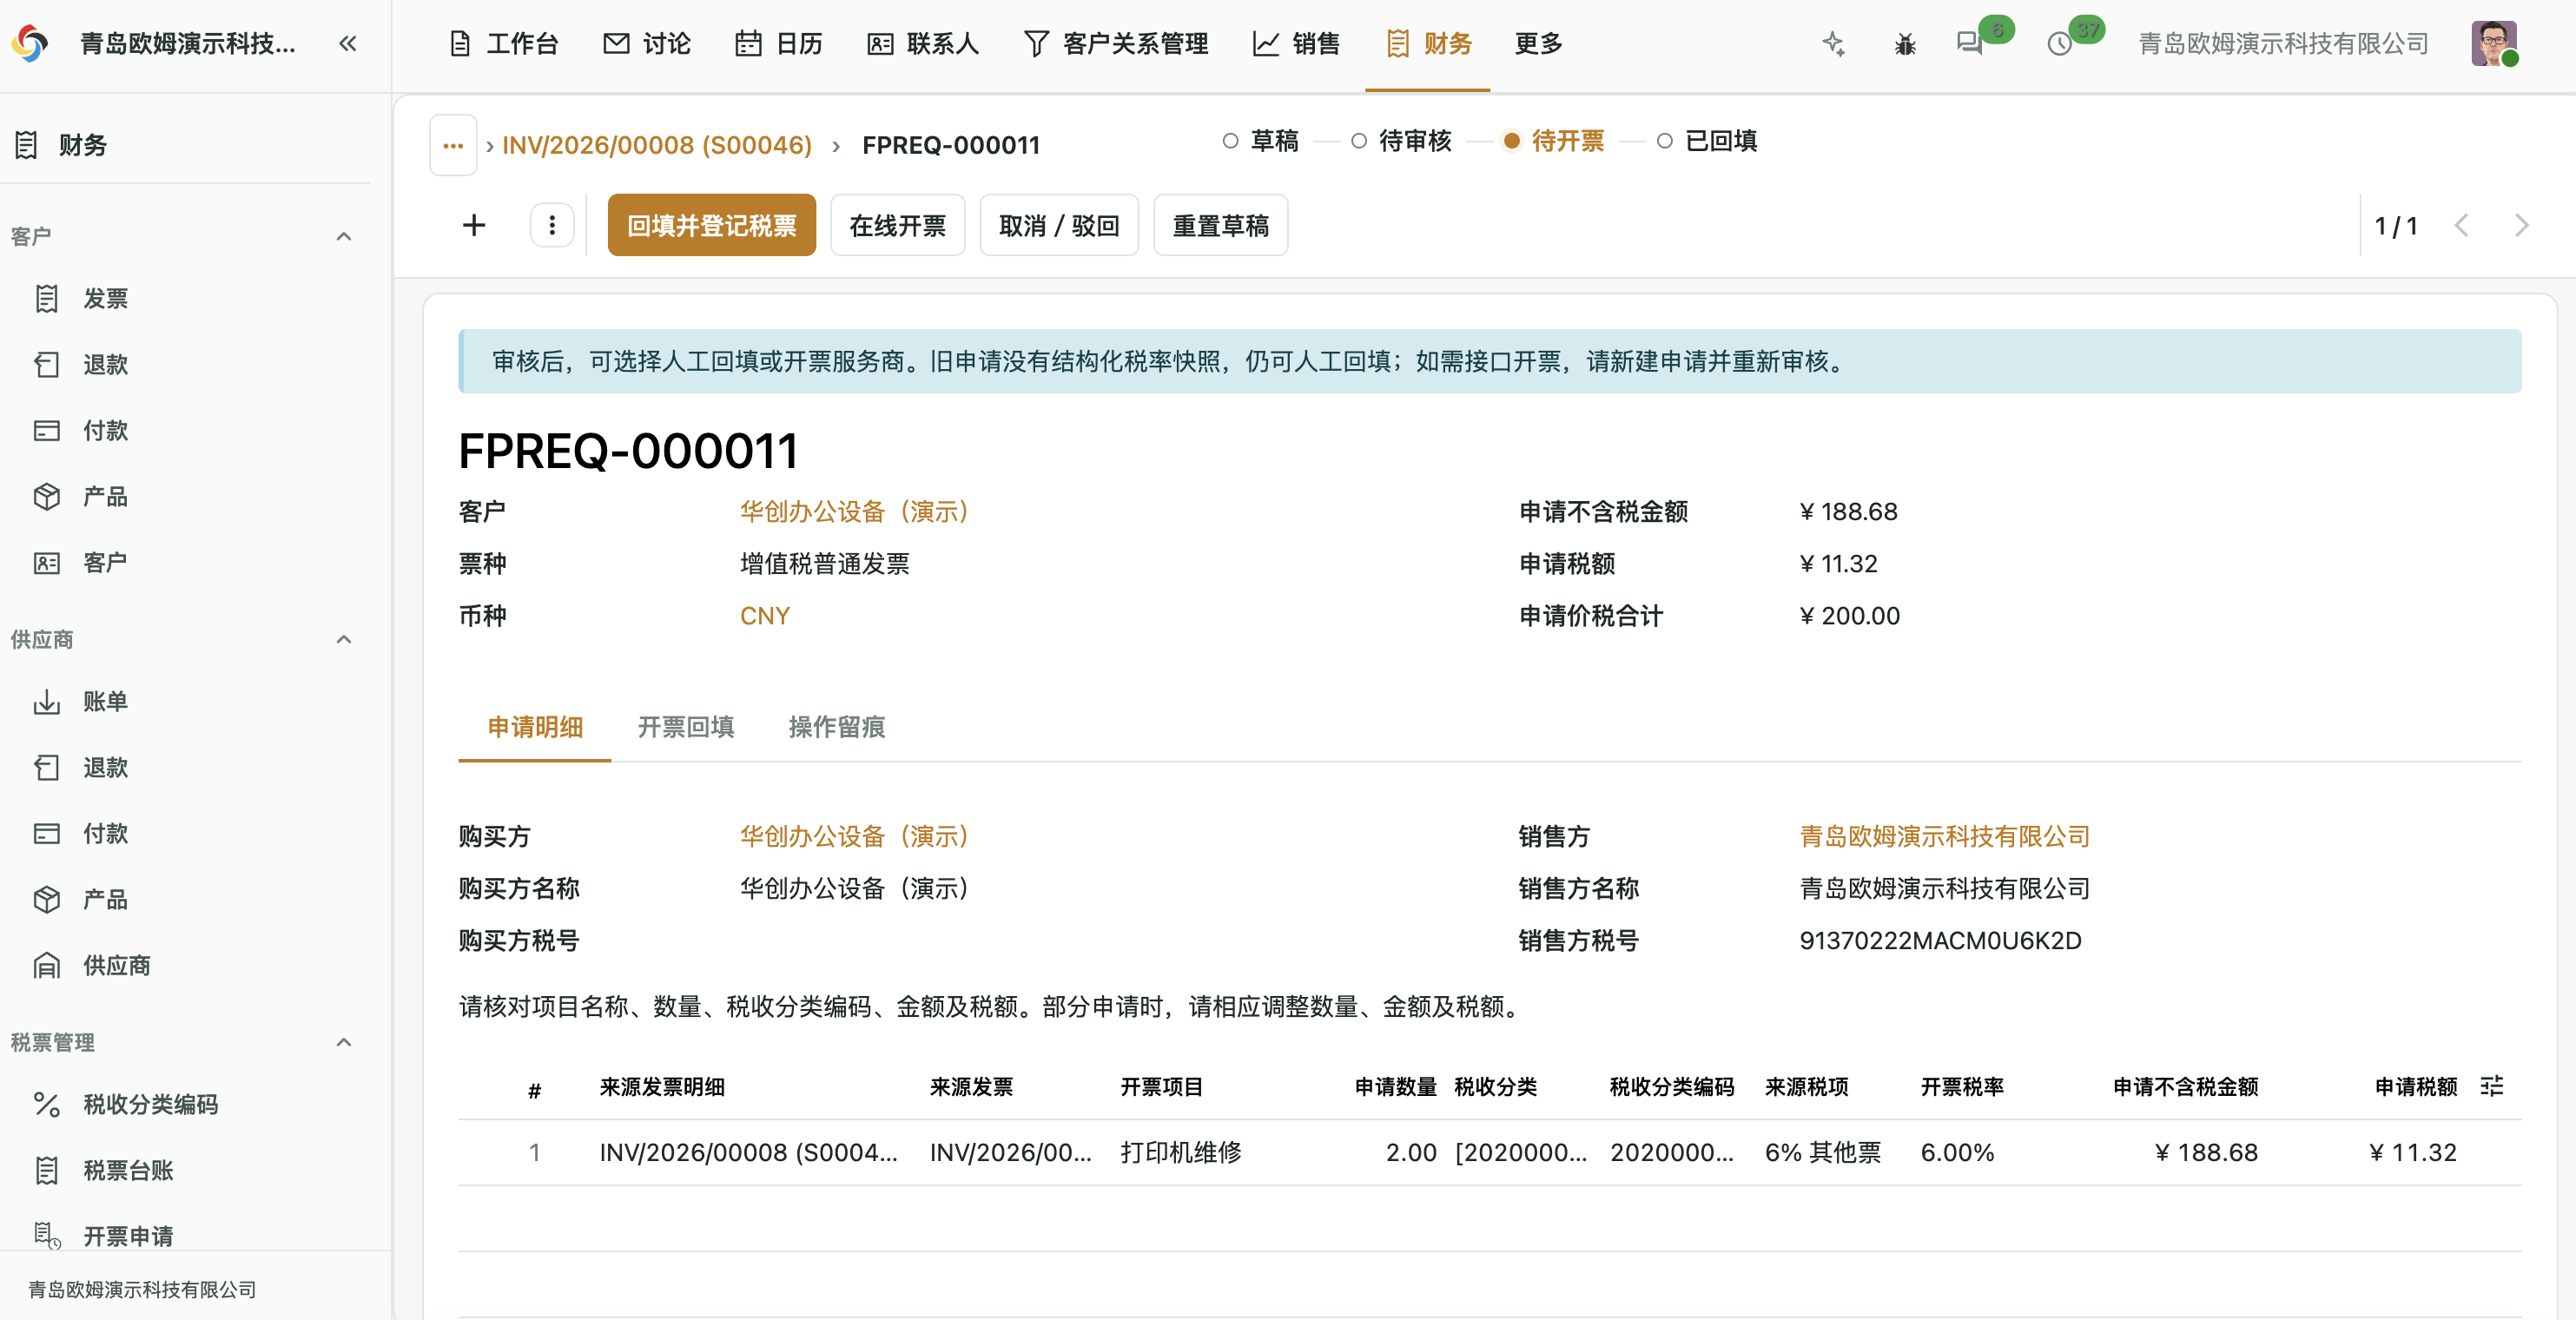2576x1320 pixels.
Task: Open 税票台账 in sidebar
Action: tap(128, 1170)
